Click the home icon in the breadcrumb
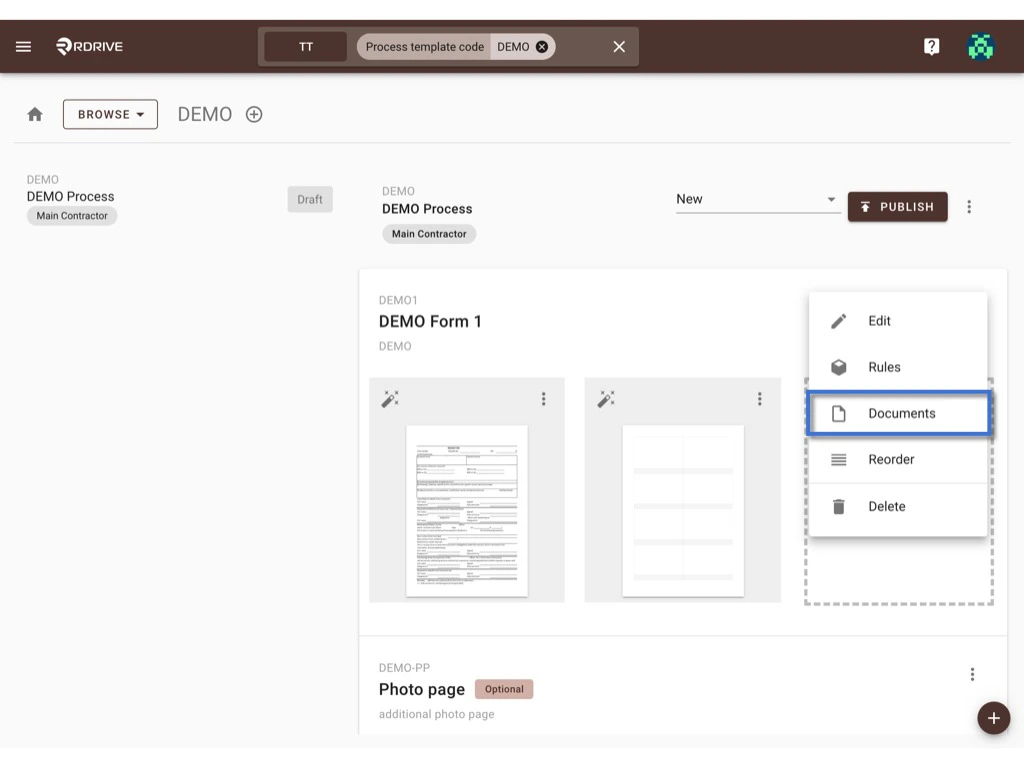 point(35,114)
